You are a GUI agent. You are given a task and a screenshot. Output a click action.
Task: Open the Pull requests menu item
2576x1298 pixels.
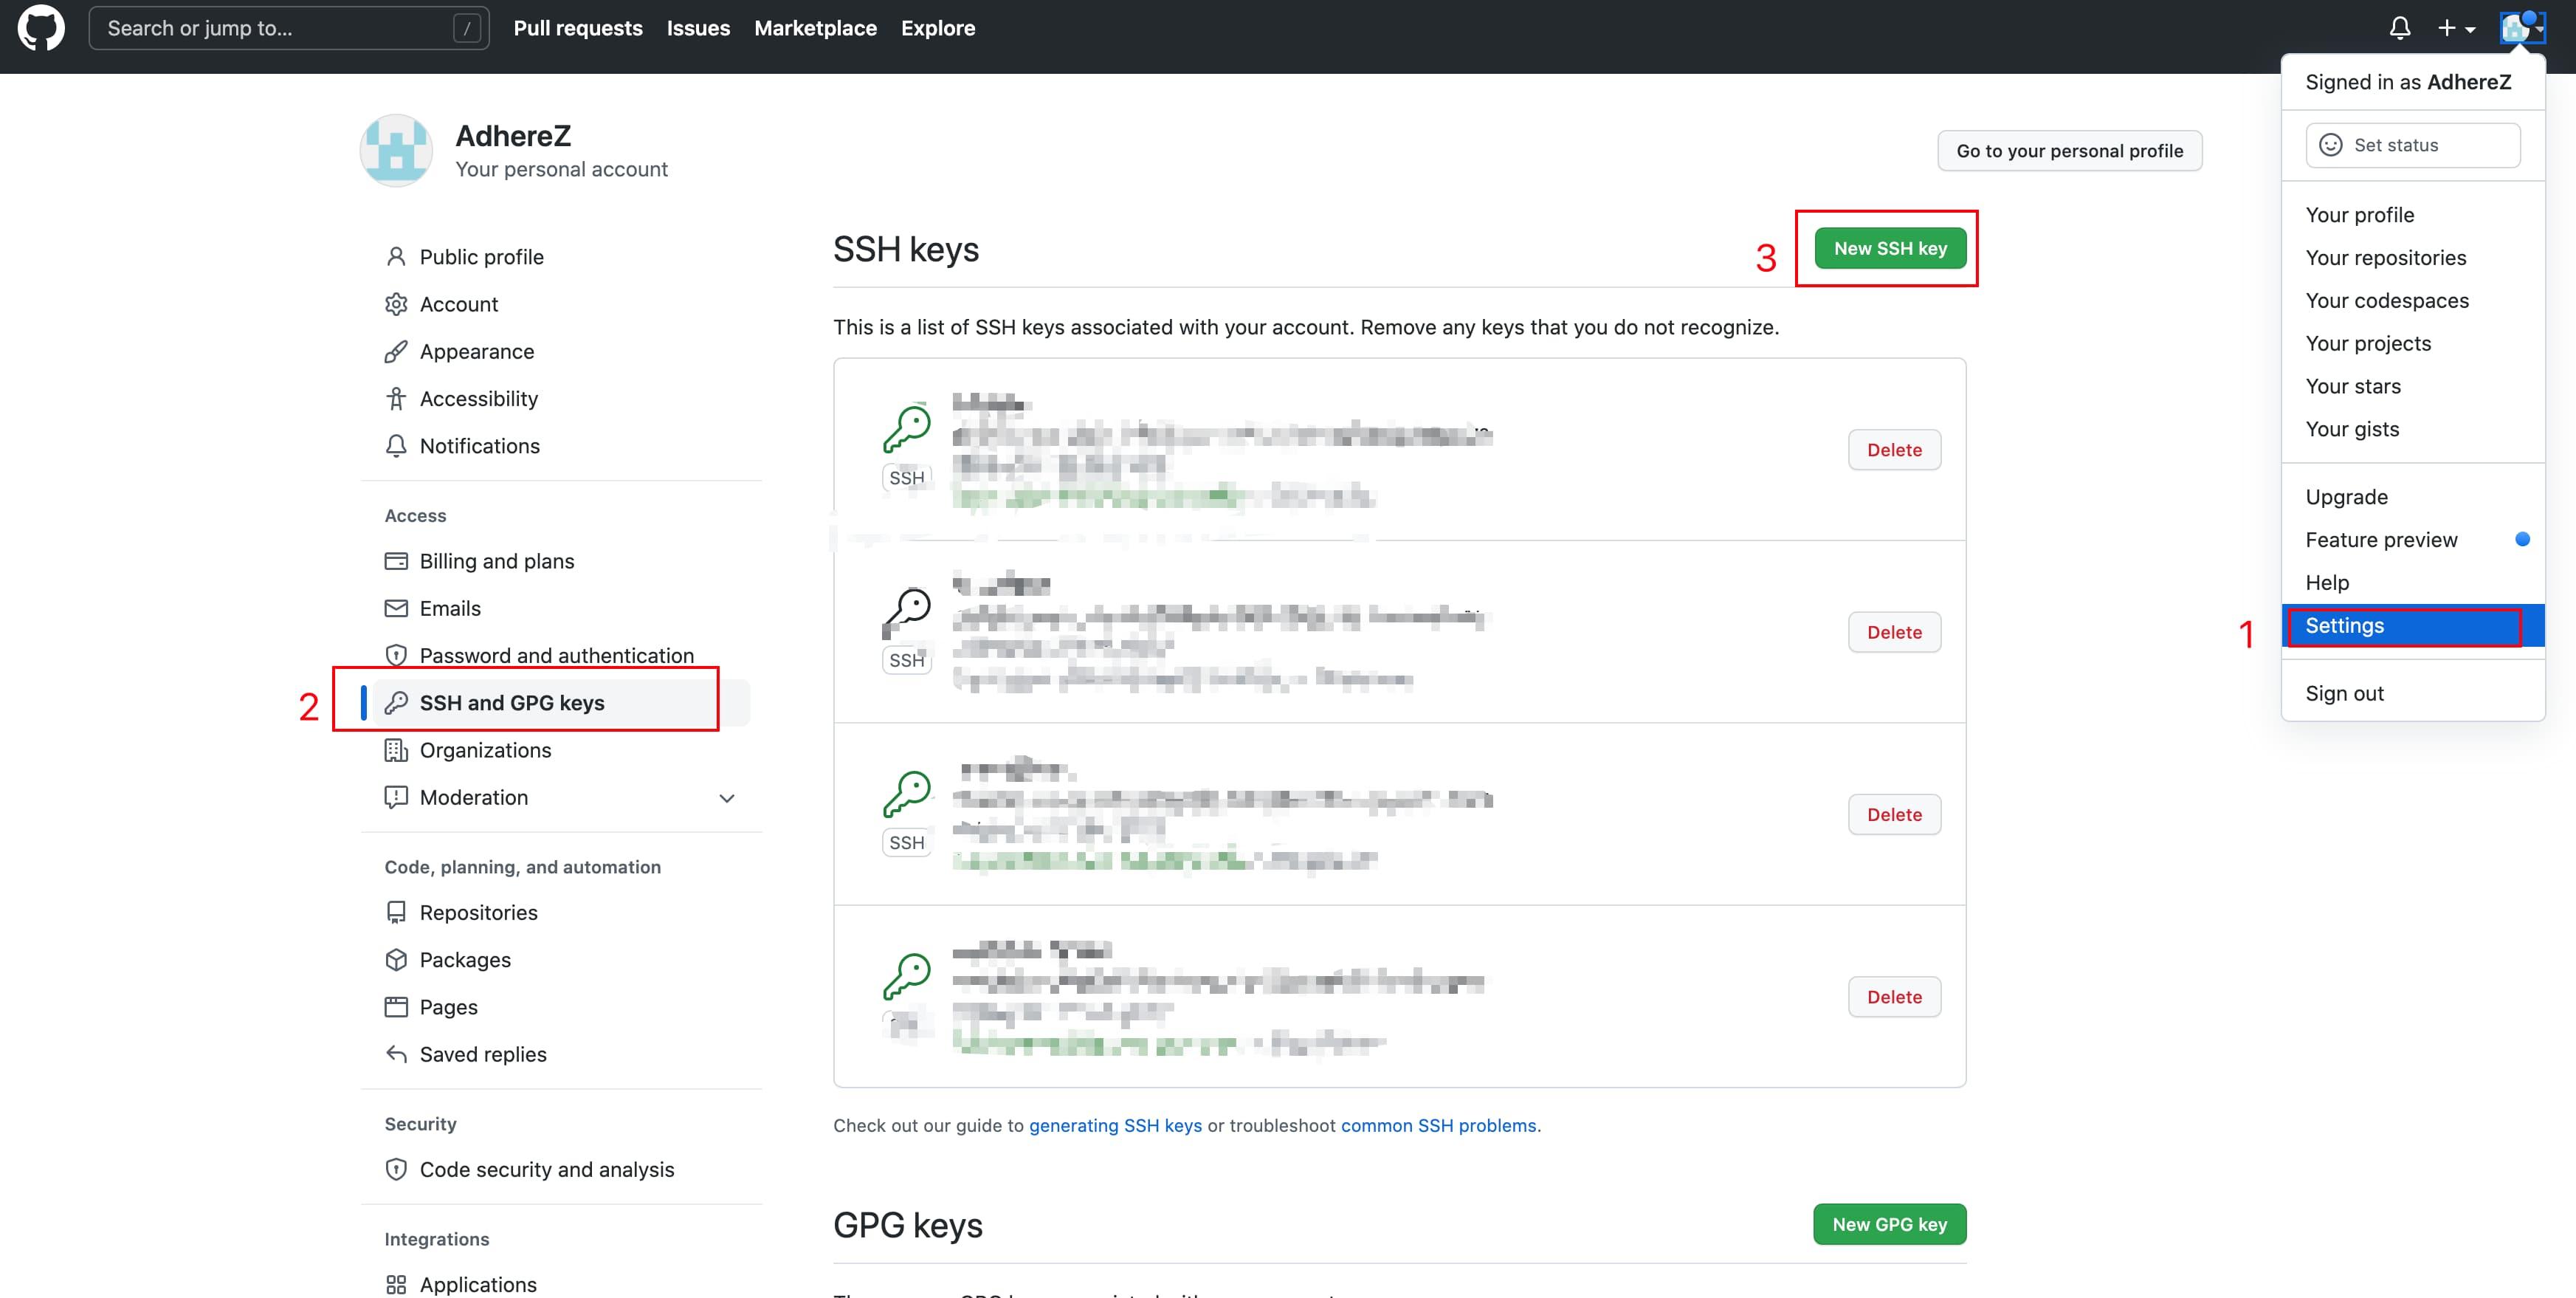578,27
